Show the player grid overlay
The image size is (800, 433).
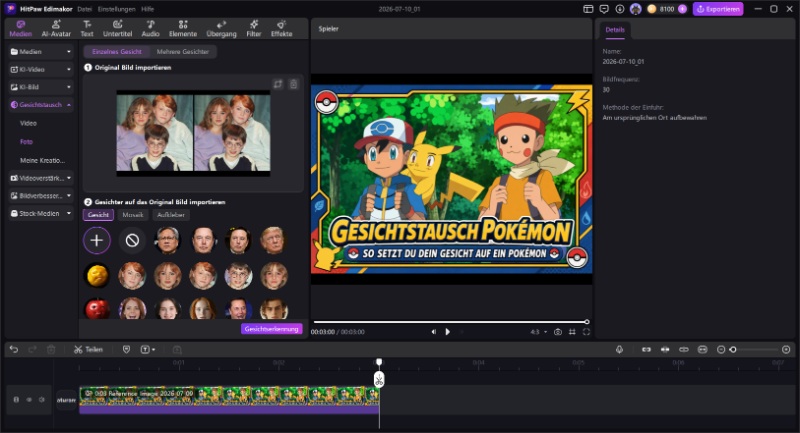(572, 332)
